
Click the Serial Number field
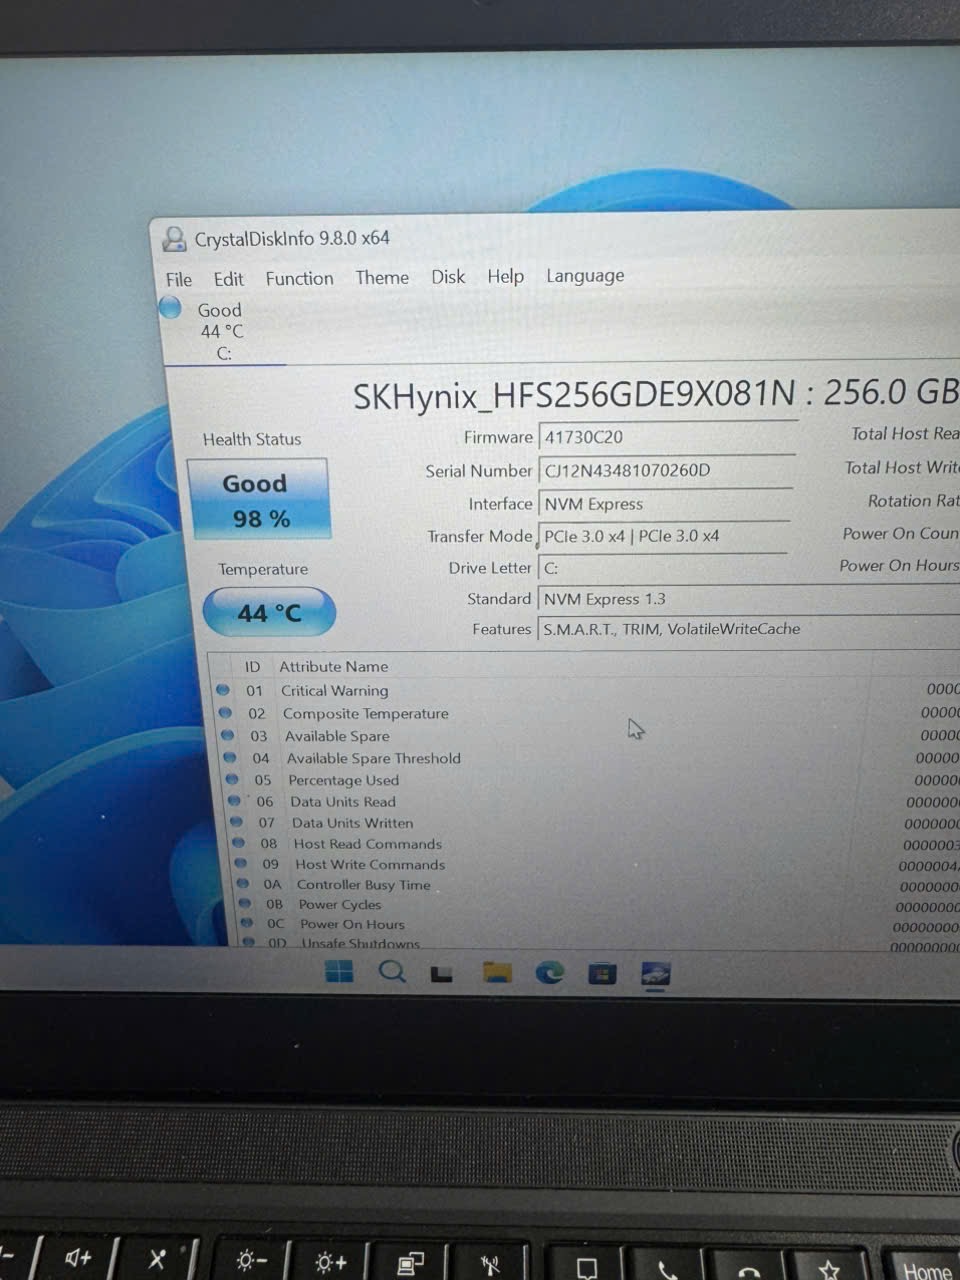(665, 470)
